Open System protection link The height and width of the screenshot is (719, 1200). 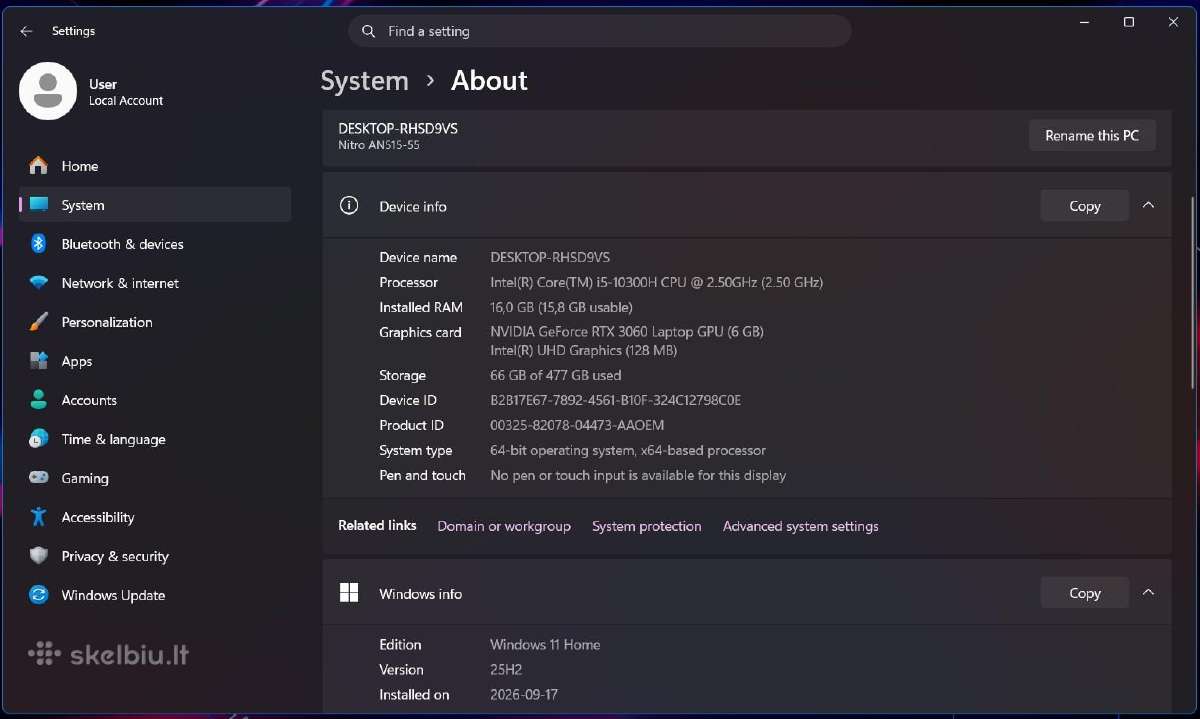647,526
